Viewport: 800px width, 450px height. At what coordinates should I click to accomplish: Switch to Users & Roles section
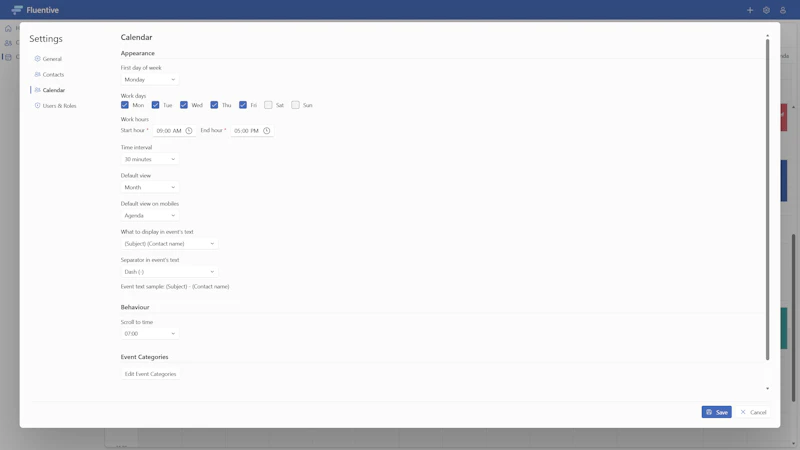pos(59,106)
